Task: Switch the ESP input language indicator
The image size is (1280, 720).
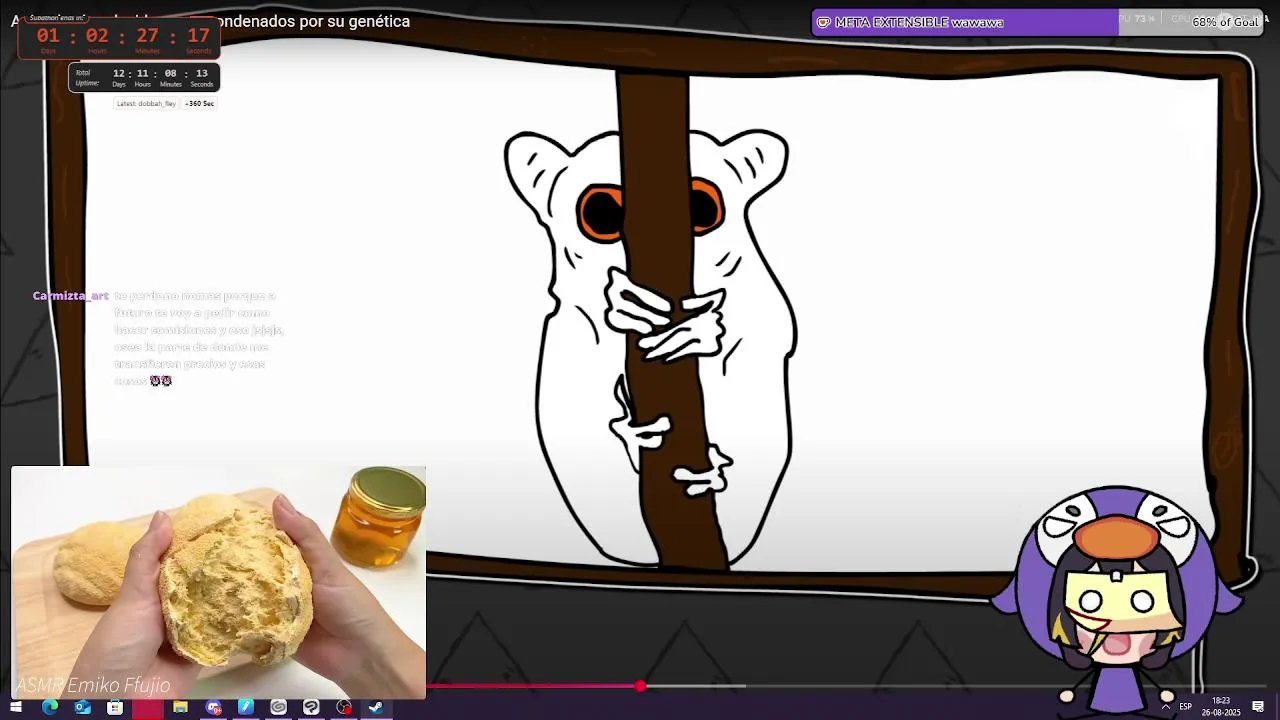Action: click(1186, 707)
